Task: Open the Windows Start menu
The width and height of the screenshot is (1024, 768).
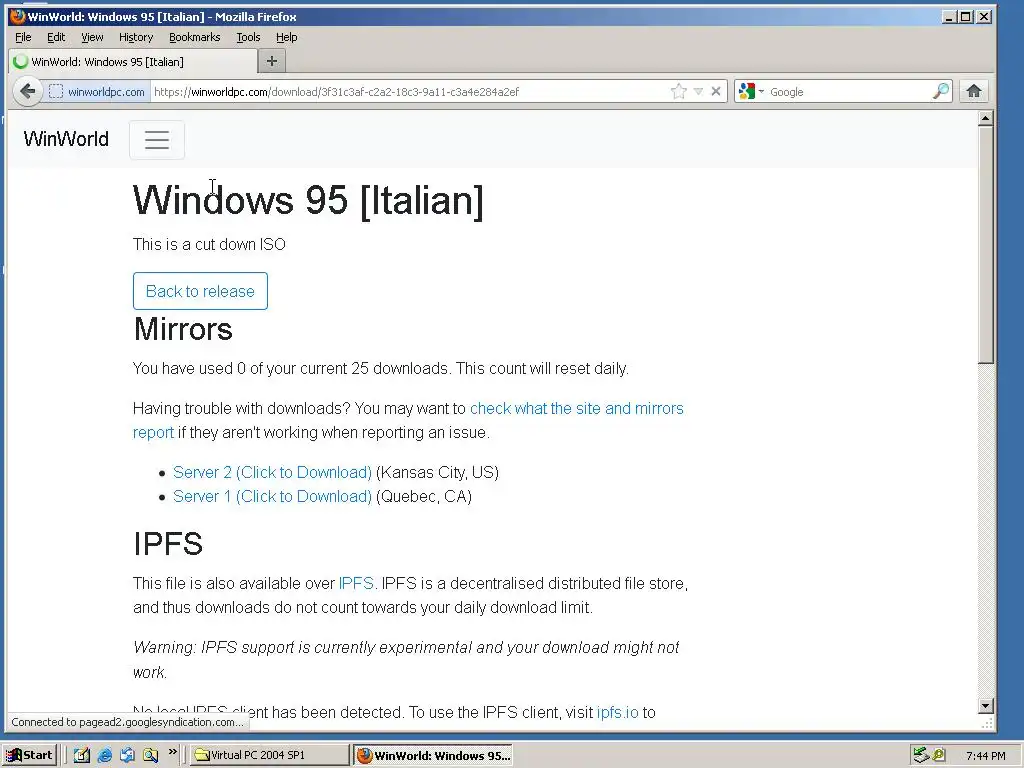Action: 30,755
